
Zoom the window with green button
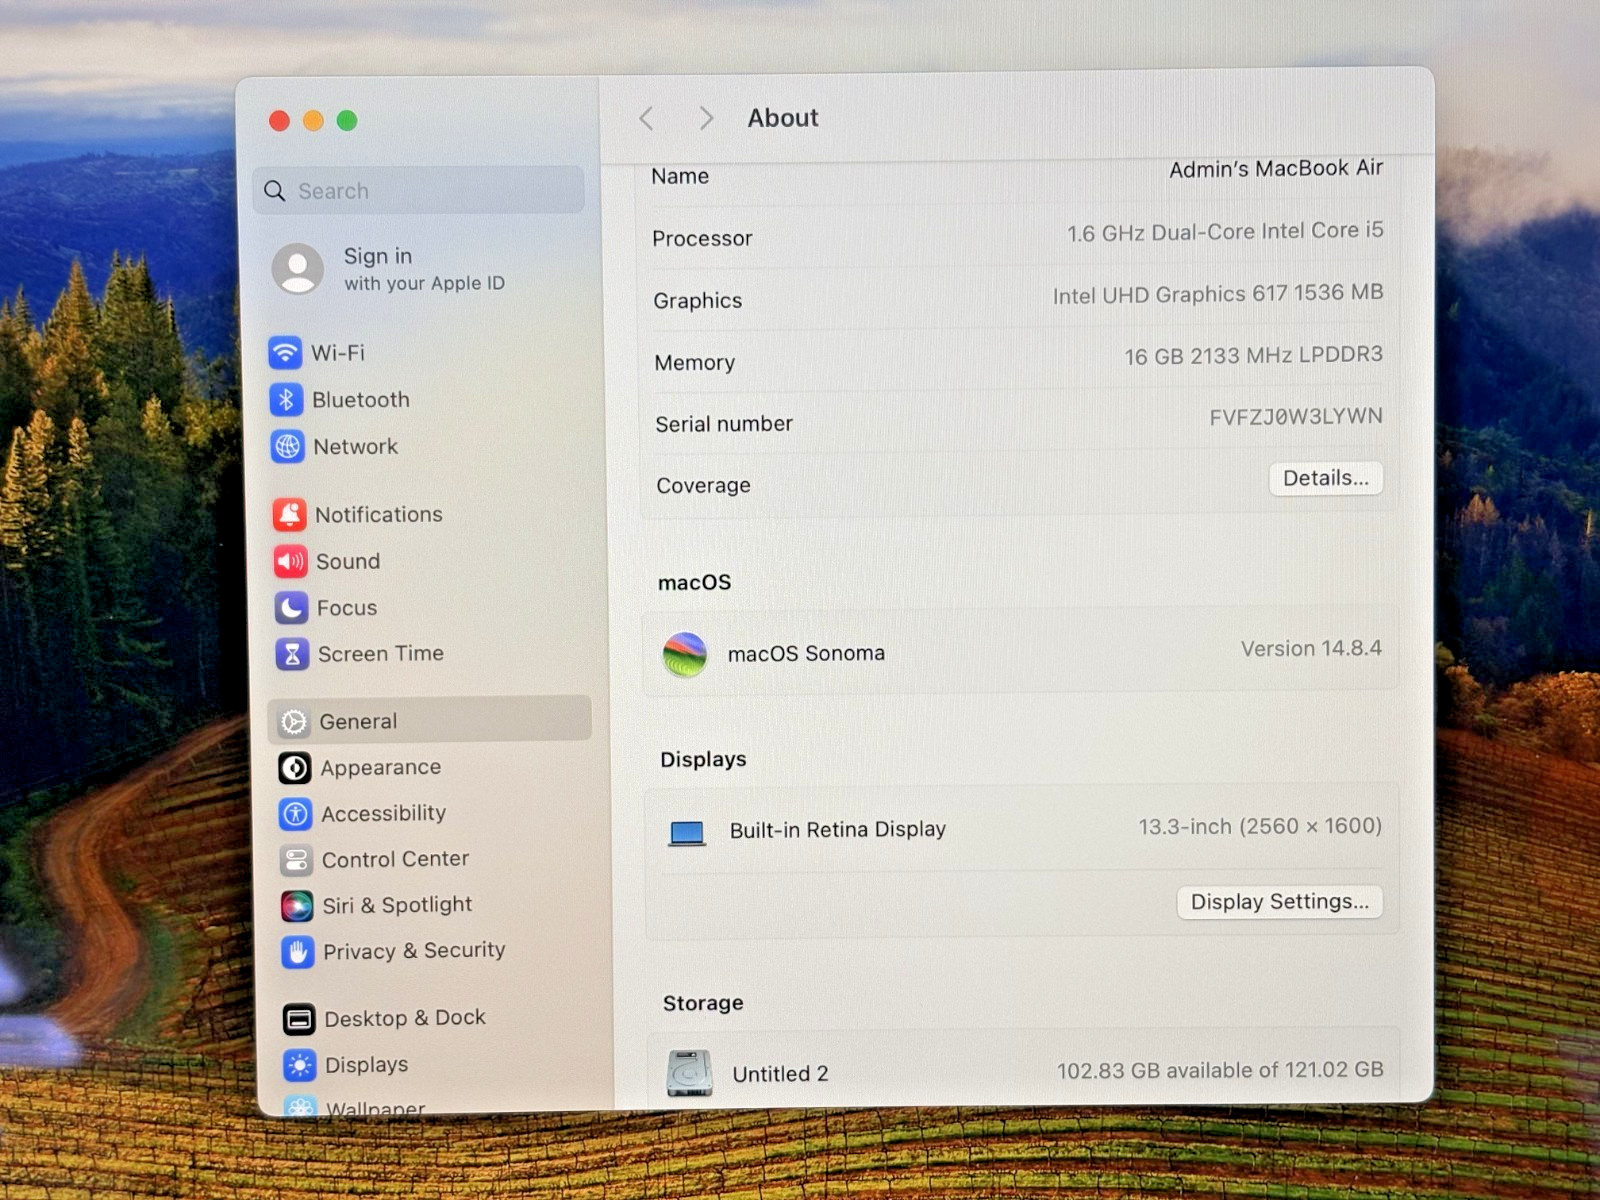coord(347,121)
